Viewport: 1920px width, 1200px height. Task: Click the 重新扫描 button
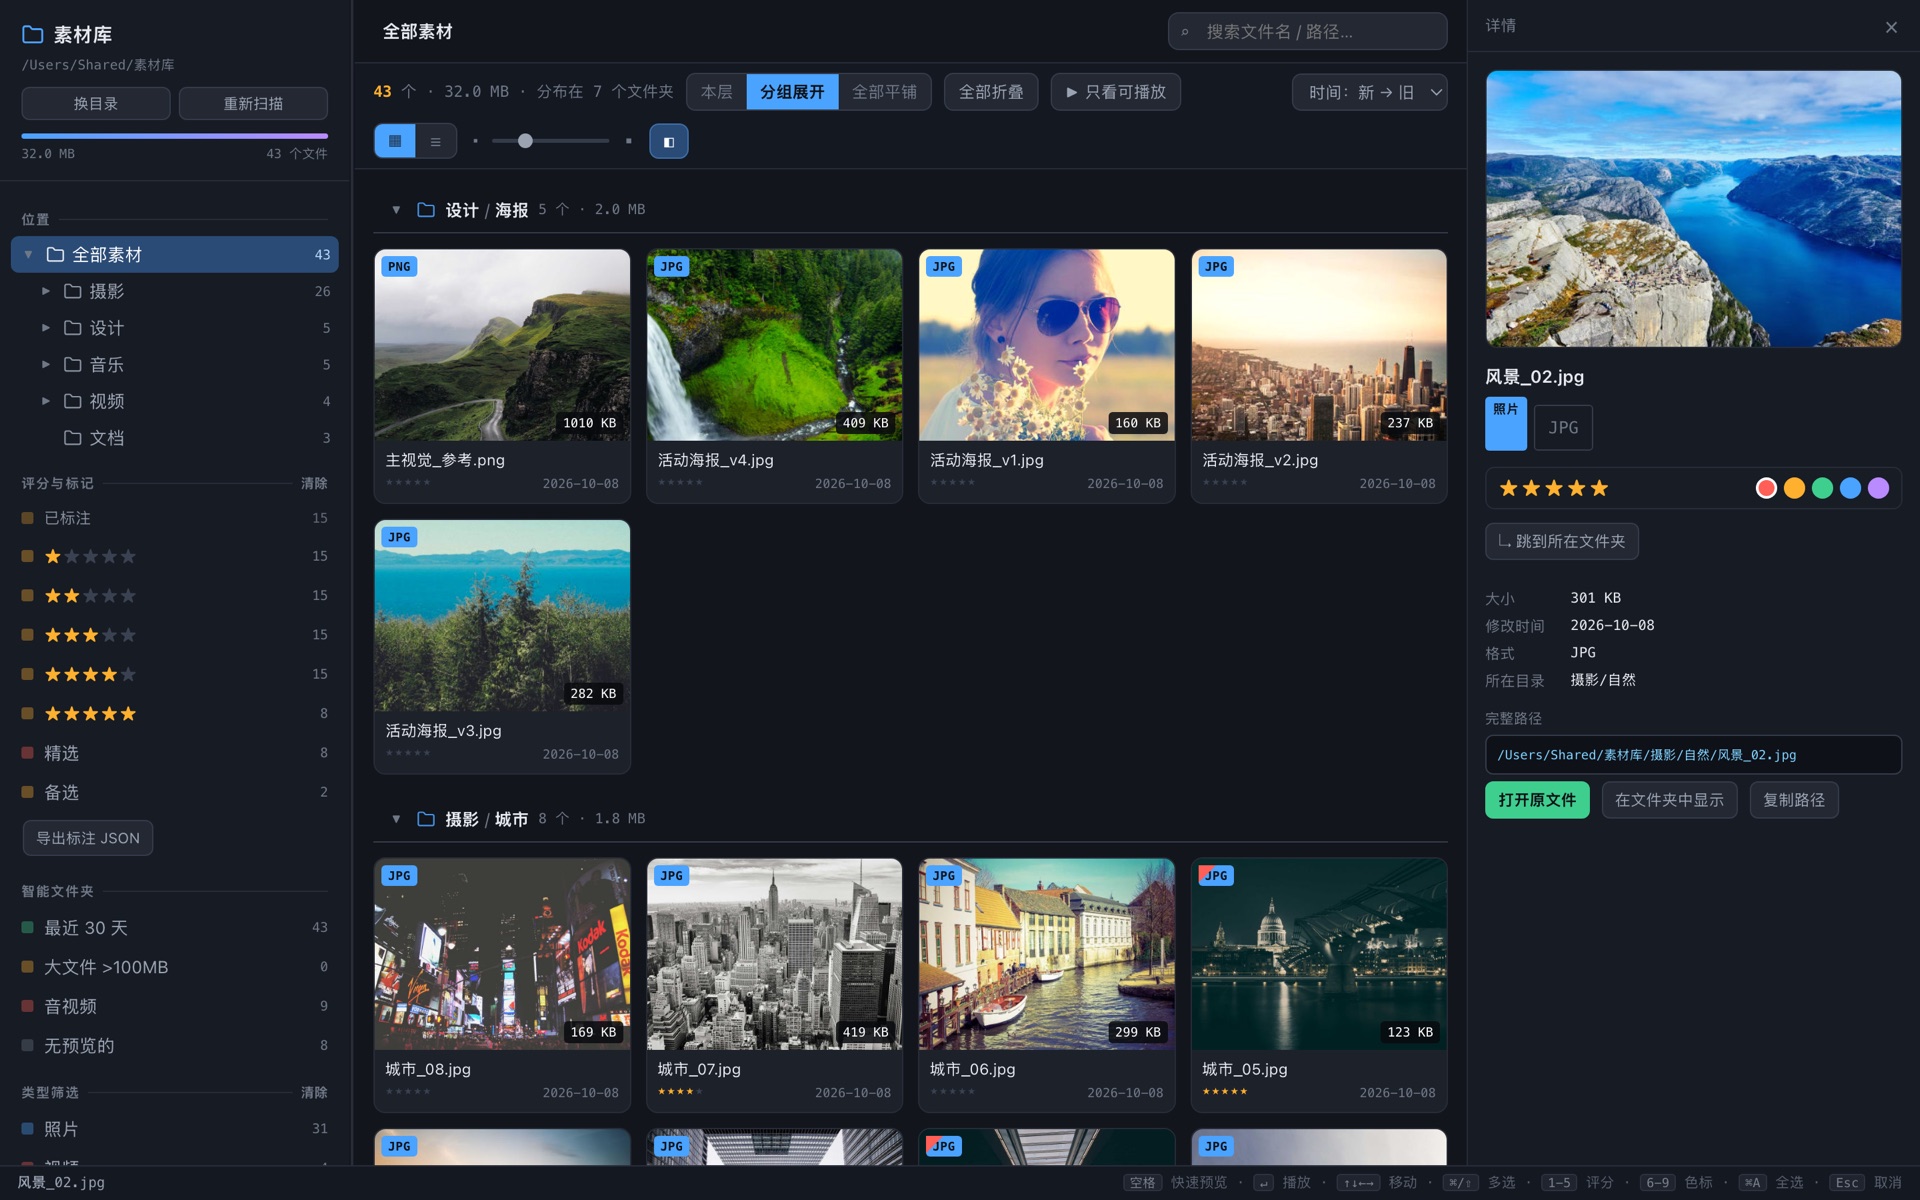pos(253,103)
